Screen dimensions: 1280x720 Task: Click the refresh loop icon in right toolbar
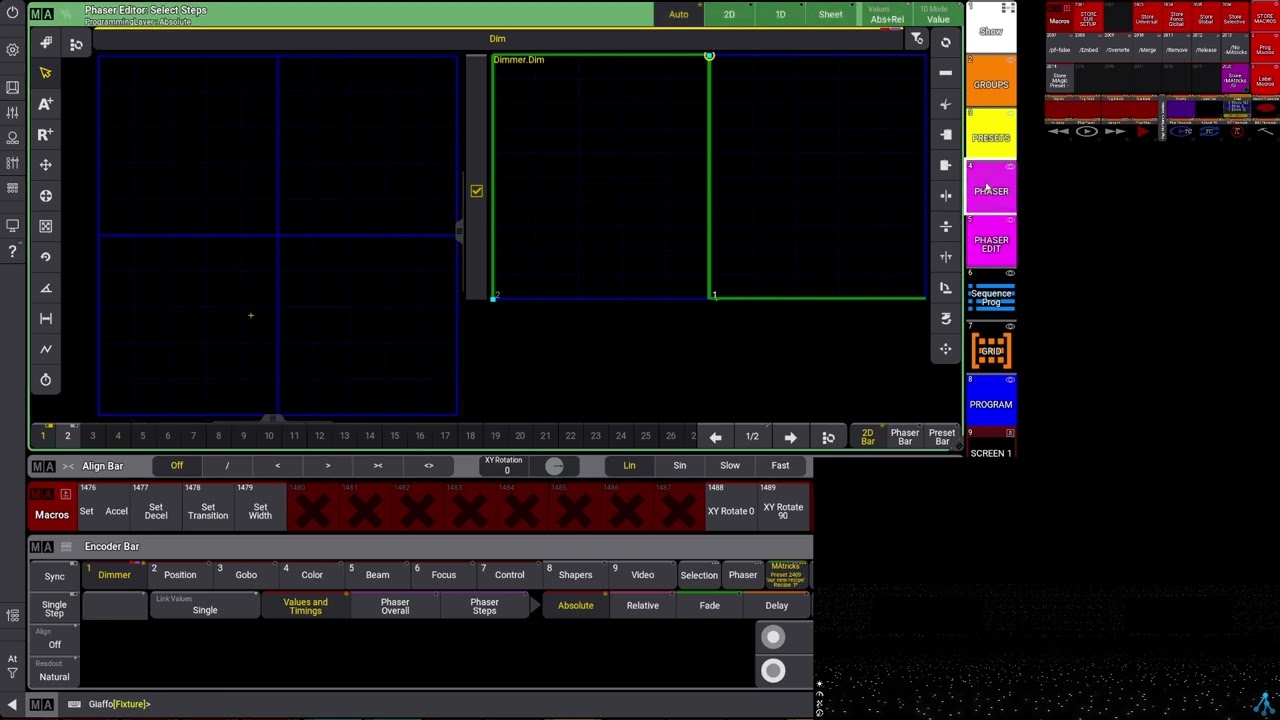click(945, 42)
